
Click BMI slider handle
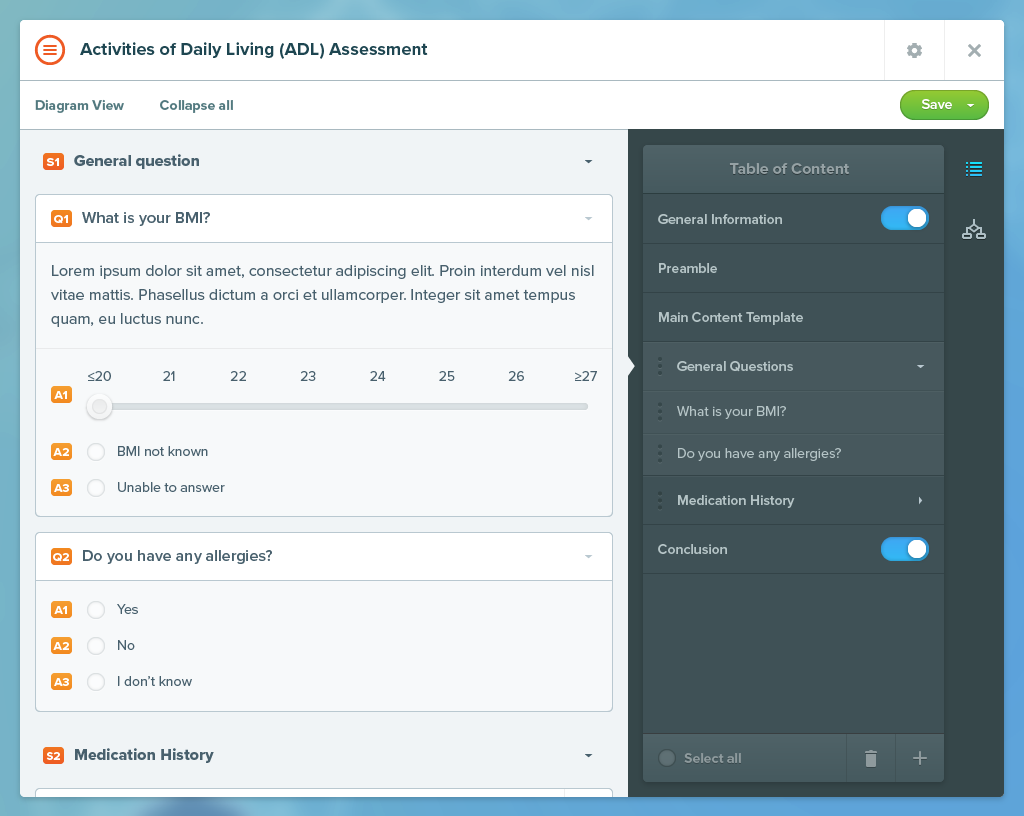pyautogui.click(x=99, y=407)
